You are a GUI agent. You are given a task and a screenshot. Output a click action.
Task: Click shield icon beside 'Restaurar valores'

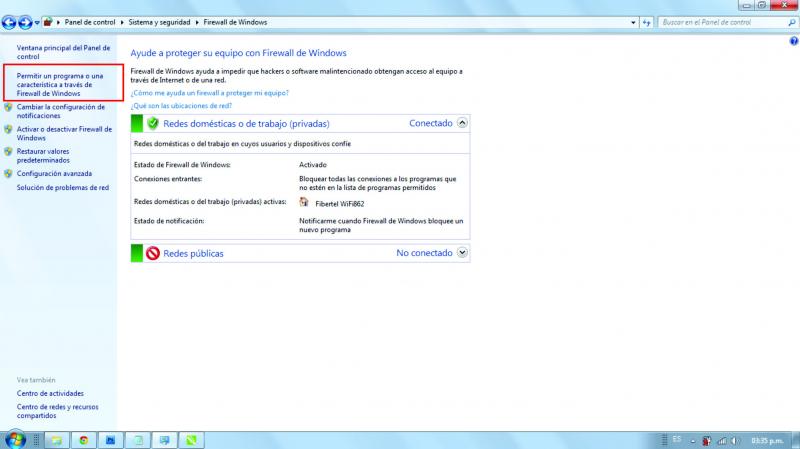click(x=8, y=152)
